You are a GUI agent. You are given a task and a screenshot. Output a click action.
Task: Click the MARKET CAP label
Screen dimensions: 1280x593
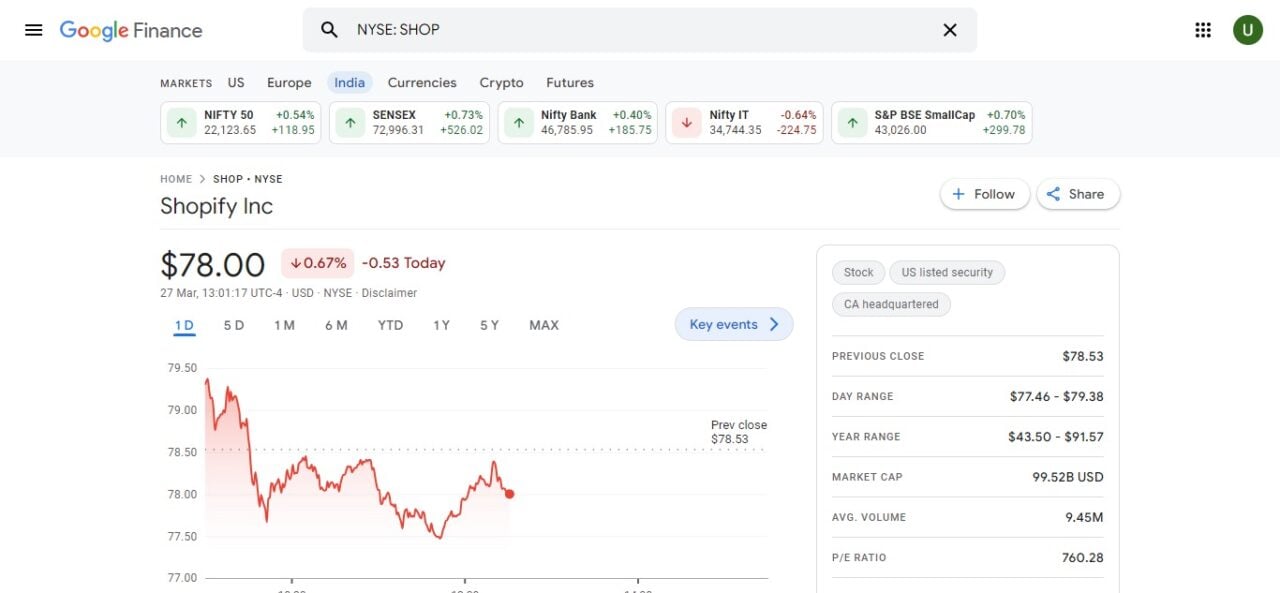(867, 477)
